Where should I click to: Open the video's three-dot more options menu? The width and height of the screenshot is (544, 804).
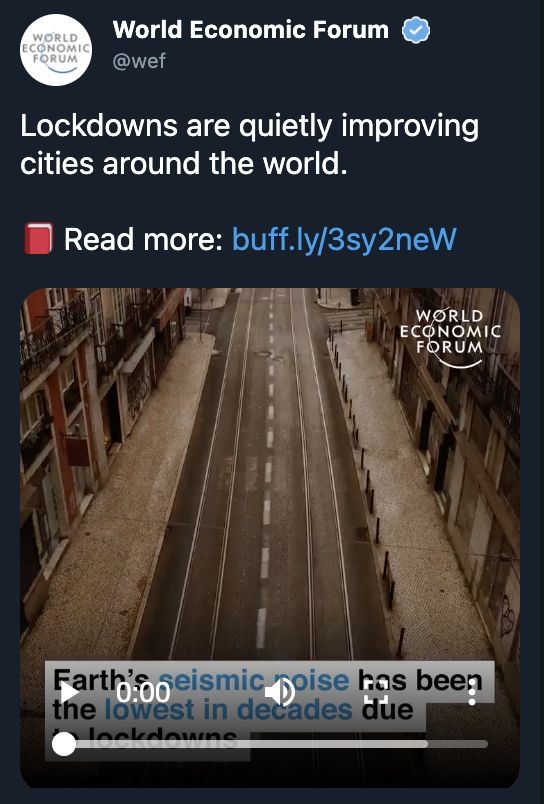[x=472, y=693]
